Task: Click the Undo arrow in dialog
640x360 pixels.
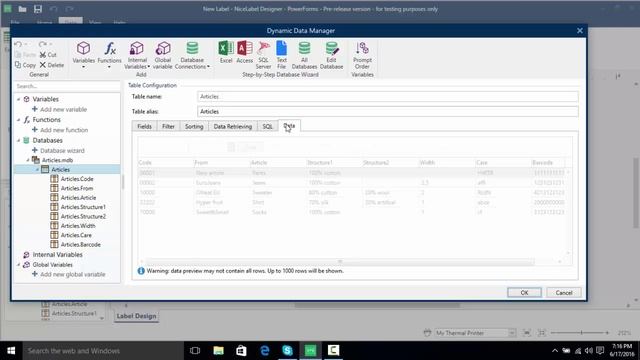Action: click(18, 44)
